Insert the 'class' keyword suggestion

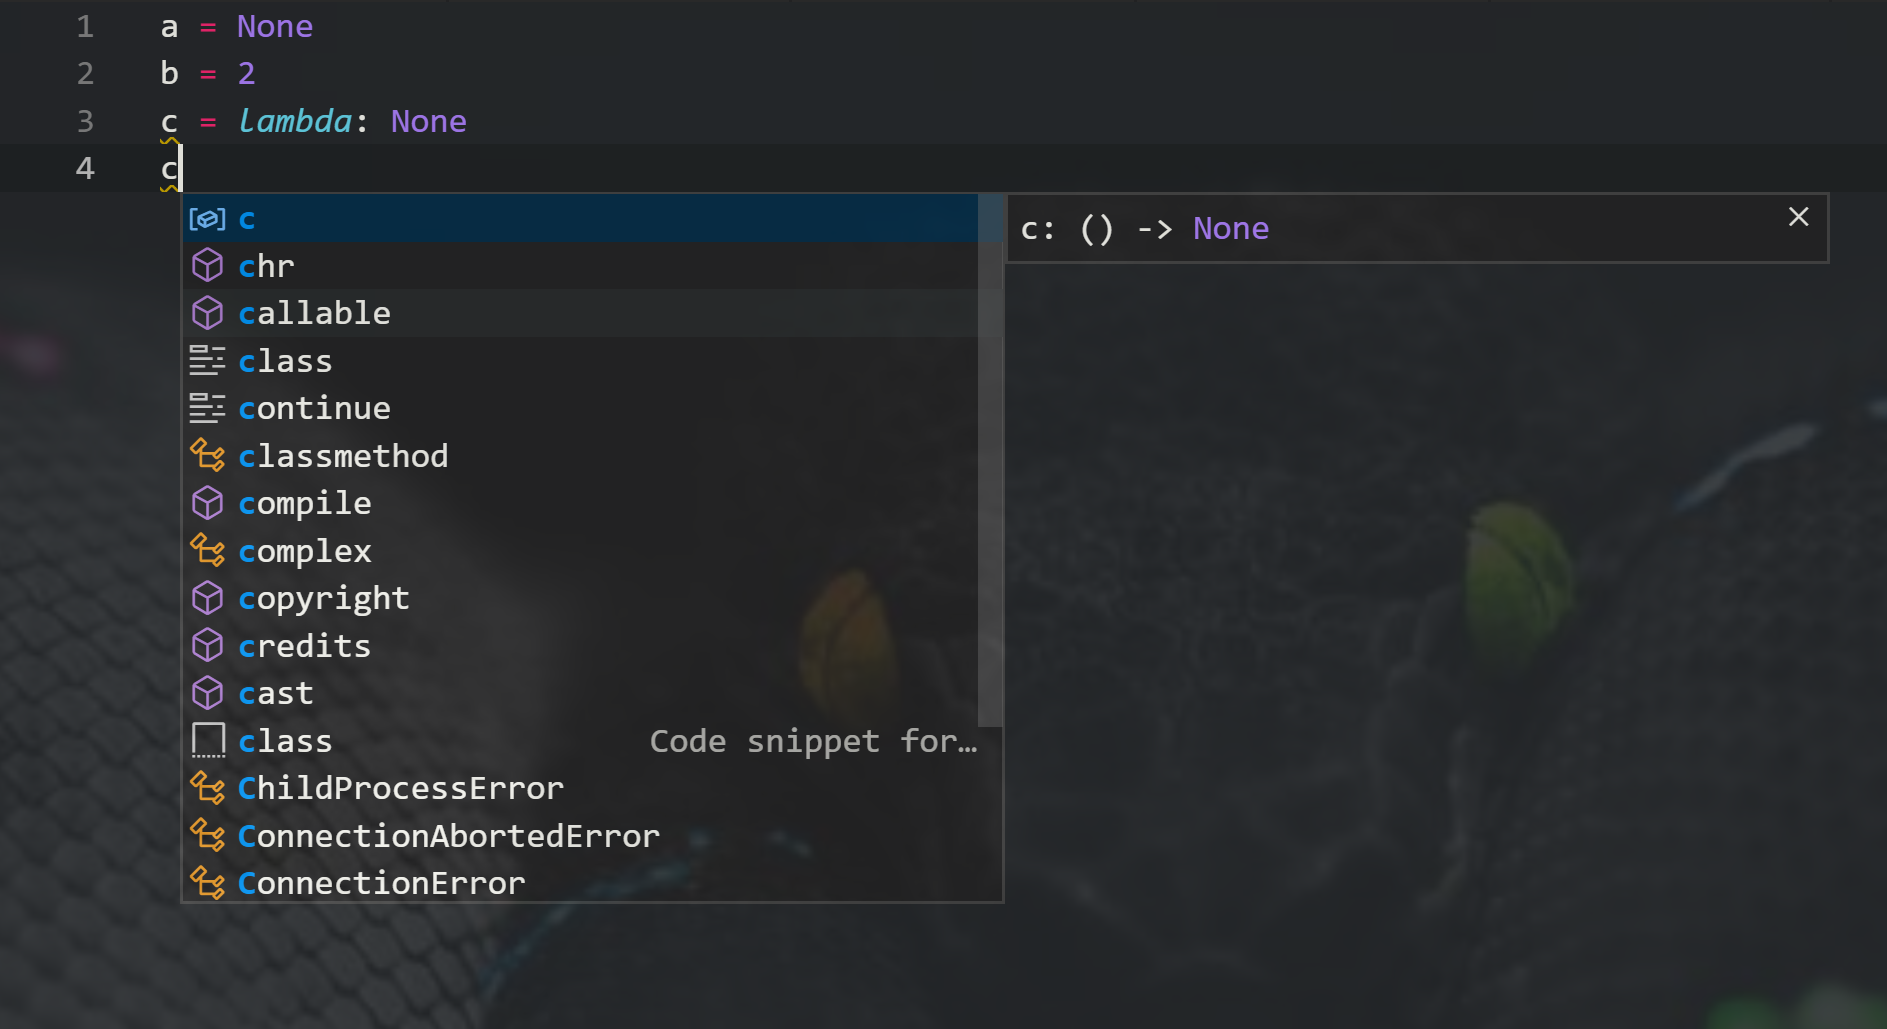pos(581,361)
